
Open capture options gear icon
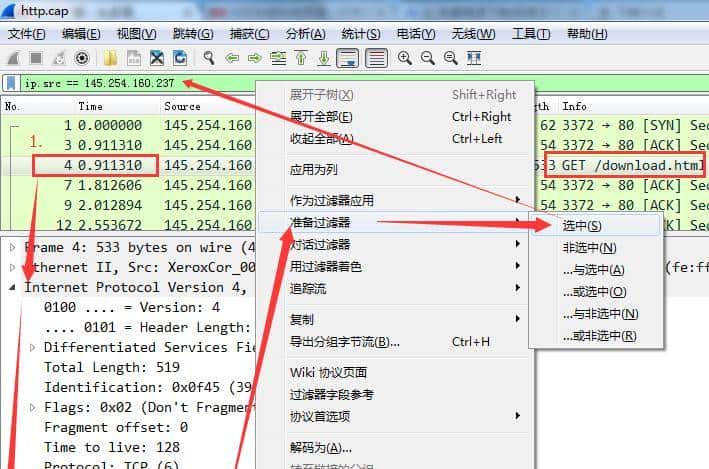82,58
